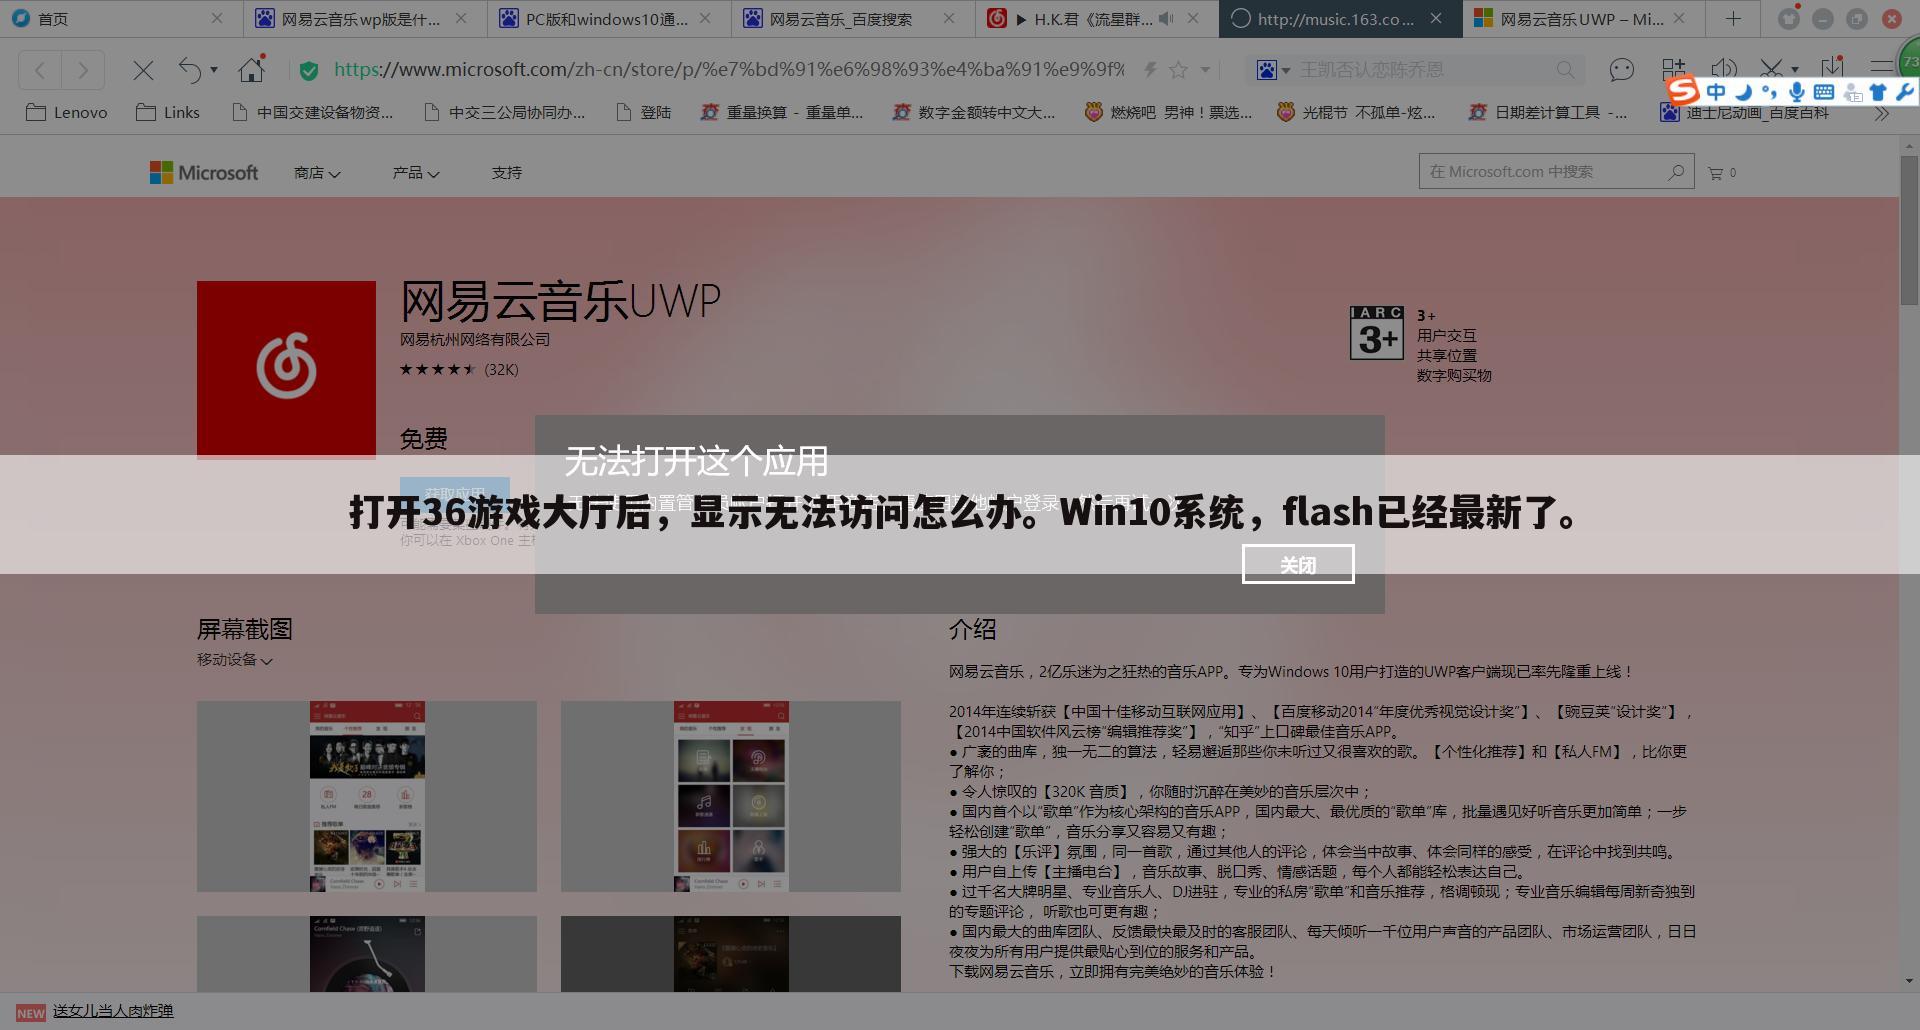Expand the screenshot scissors dropdown arrow

(1795, 70)
